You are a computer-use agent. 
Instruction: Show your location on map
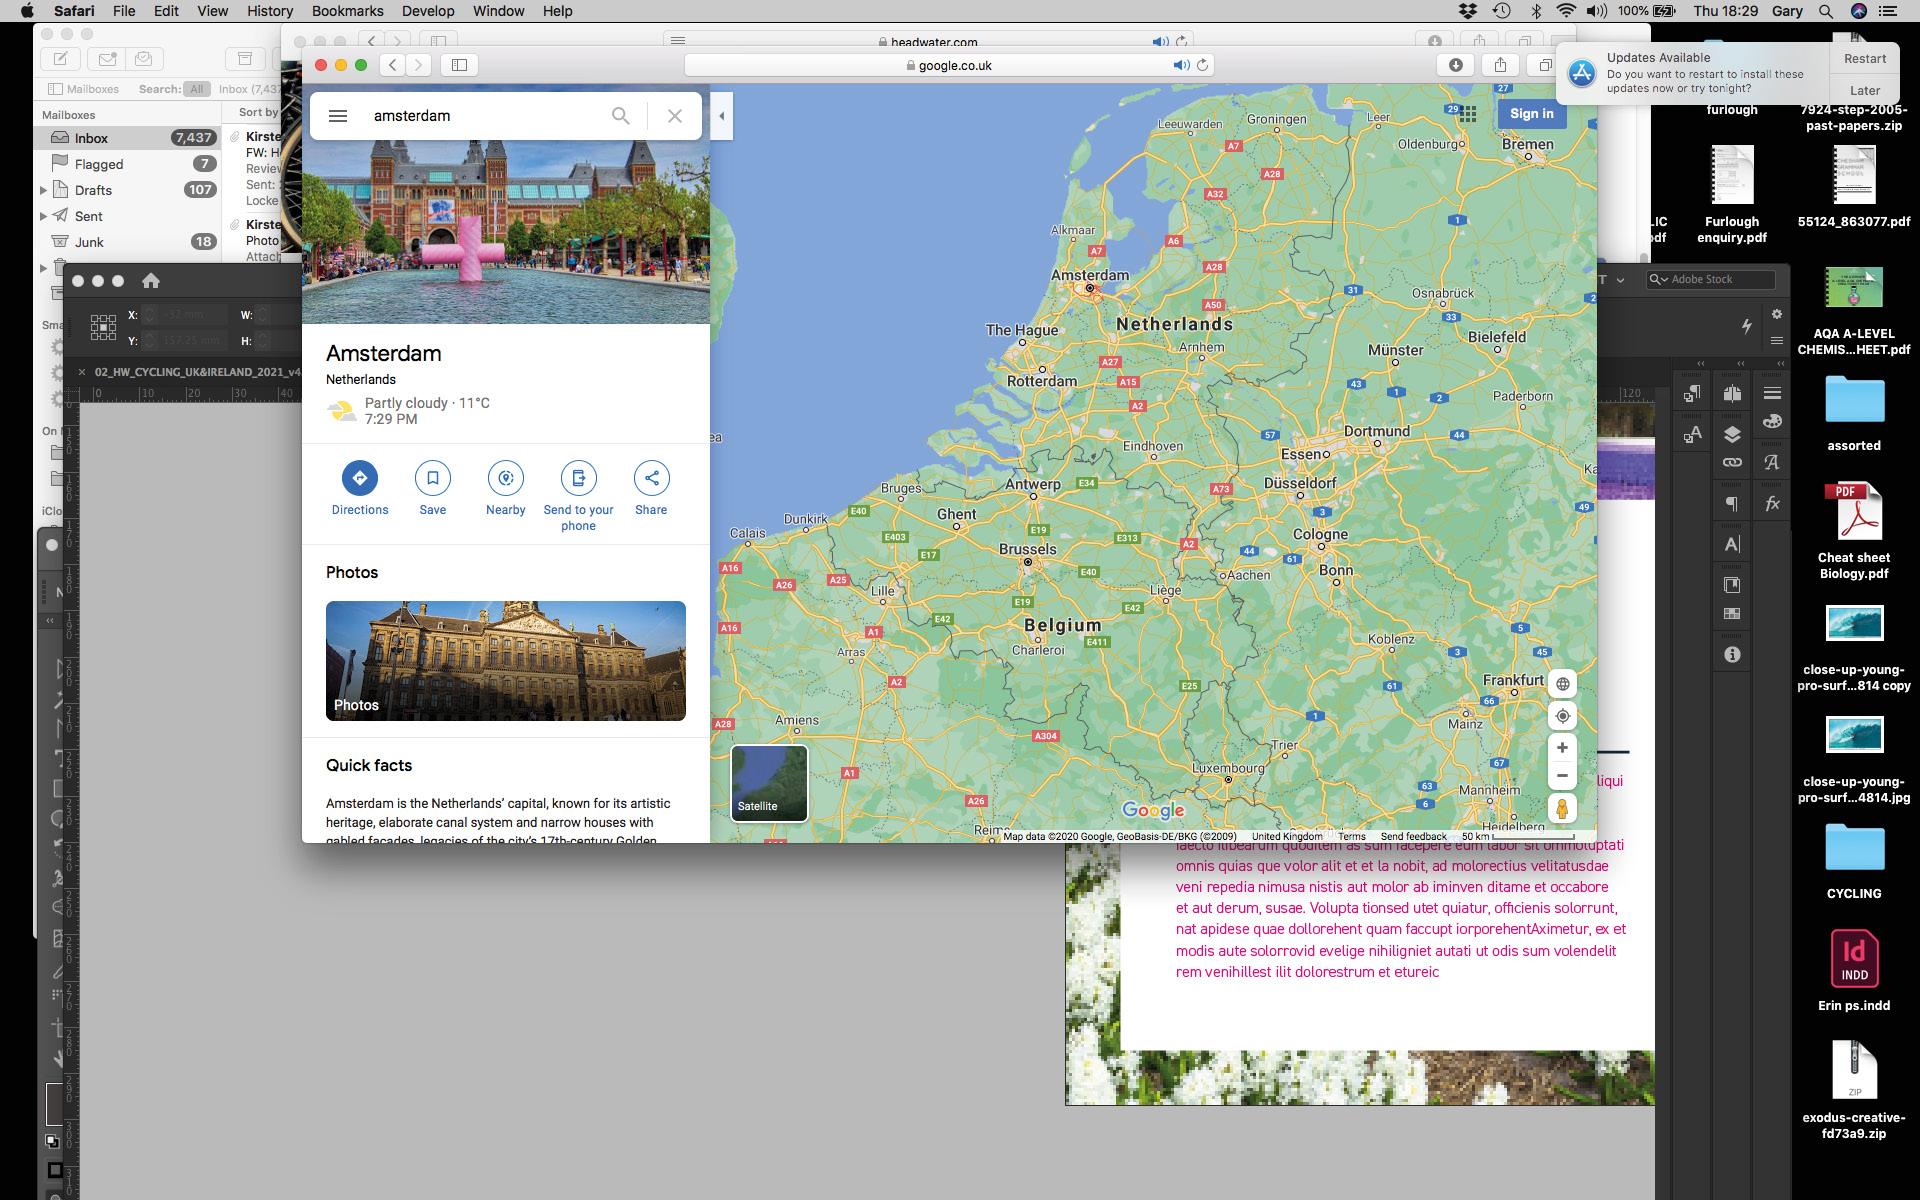[x=1562, y=716]
